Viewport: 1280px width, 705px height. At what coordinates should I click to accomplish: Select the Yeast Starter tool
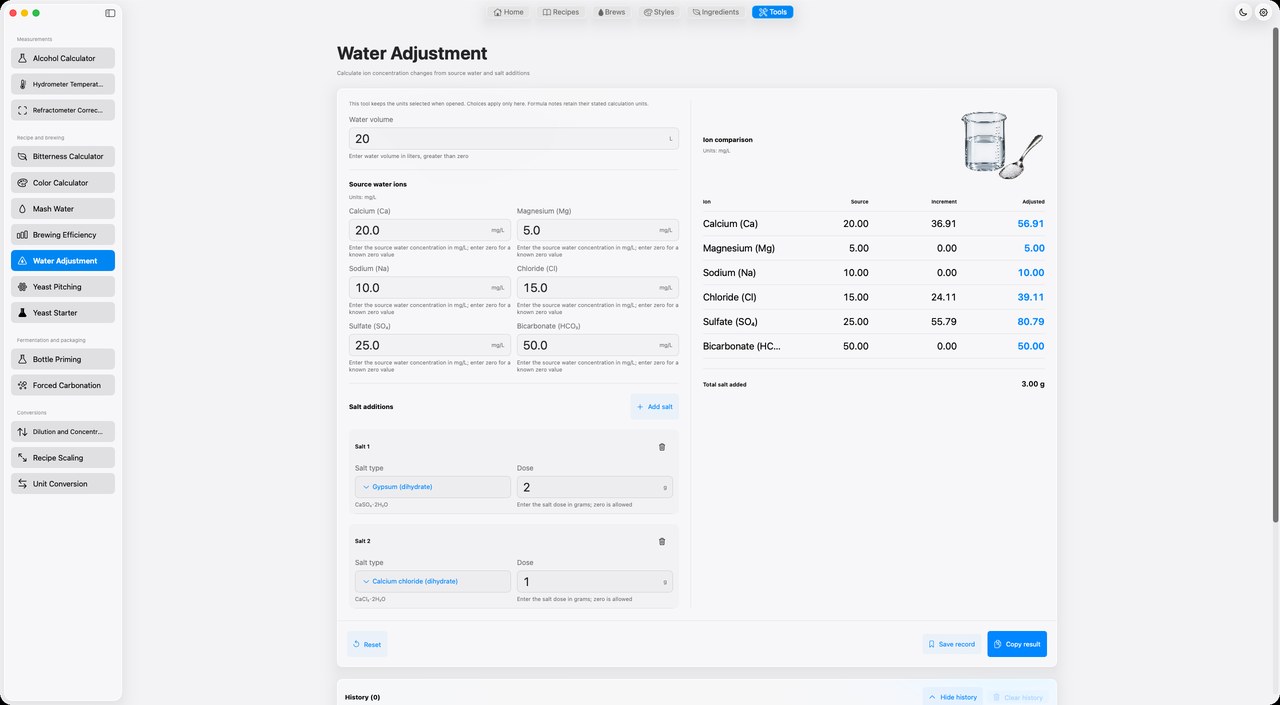tap(63, 313)
